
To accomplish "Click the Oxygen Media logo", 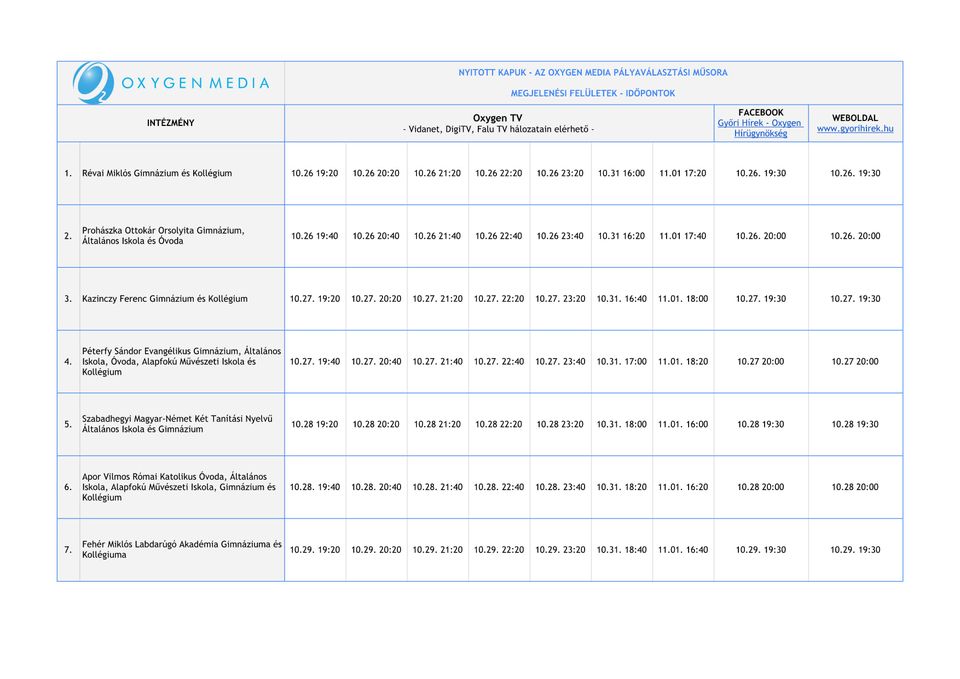I will (171, 83).
